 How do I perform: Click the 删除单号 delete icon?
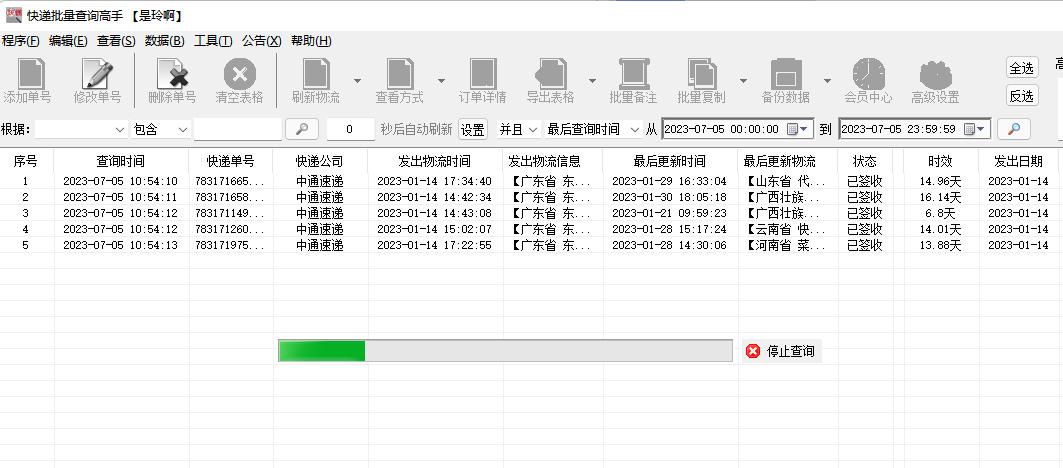click(x=172, y=81)
